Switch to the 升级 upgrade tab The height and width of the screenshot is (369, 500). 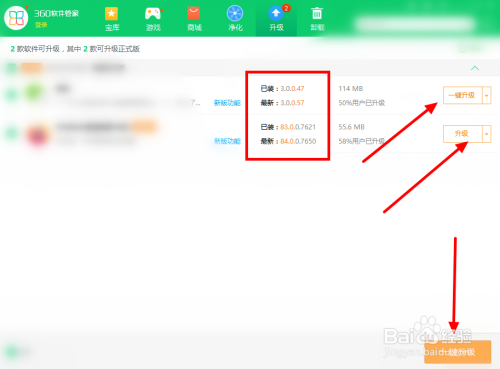point(276,19)
